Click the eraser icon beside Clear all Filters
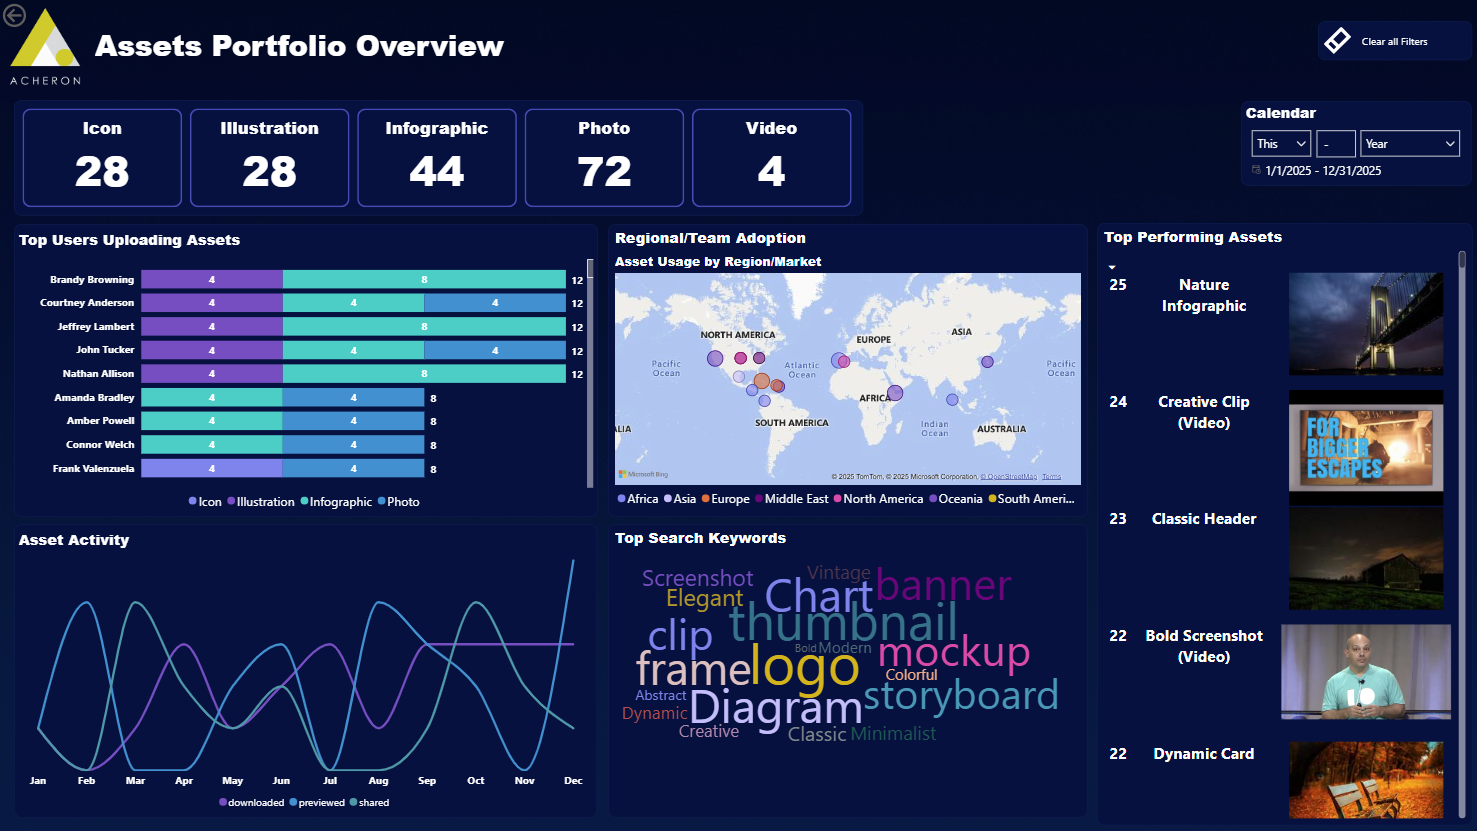 pyautogui.click(x=1337, y=41)
